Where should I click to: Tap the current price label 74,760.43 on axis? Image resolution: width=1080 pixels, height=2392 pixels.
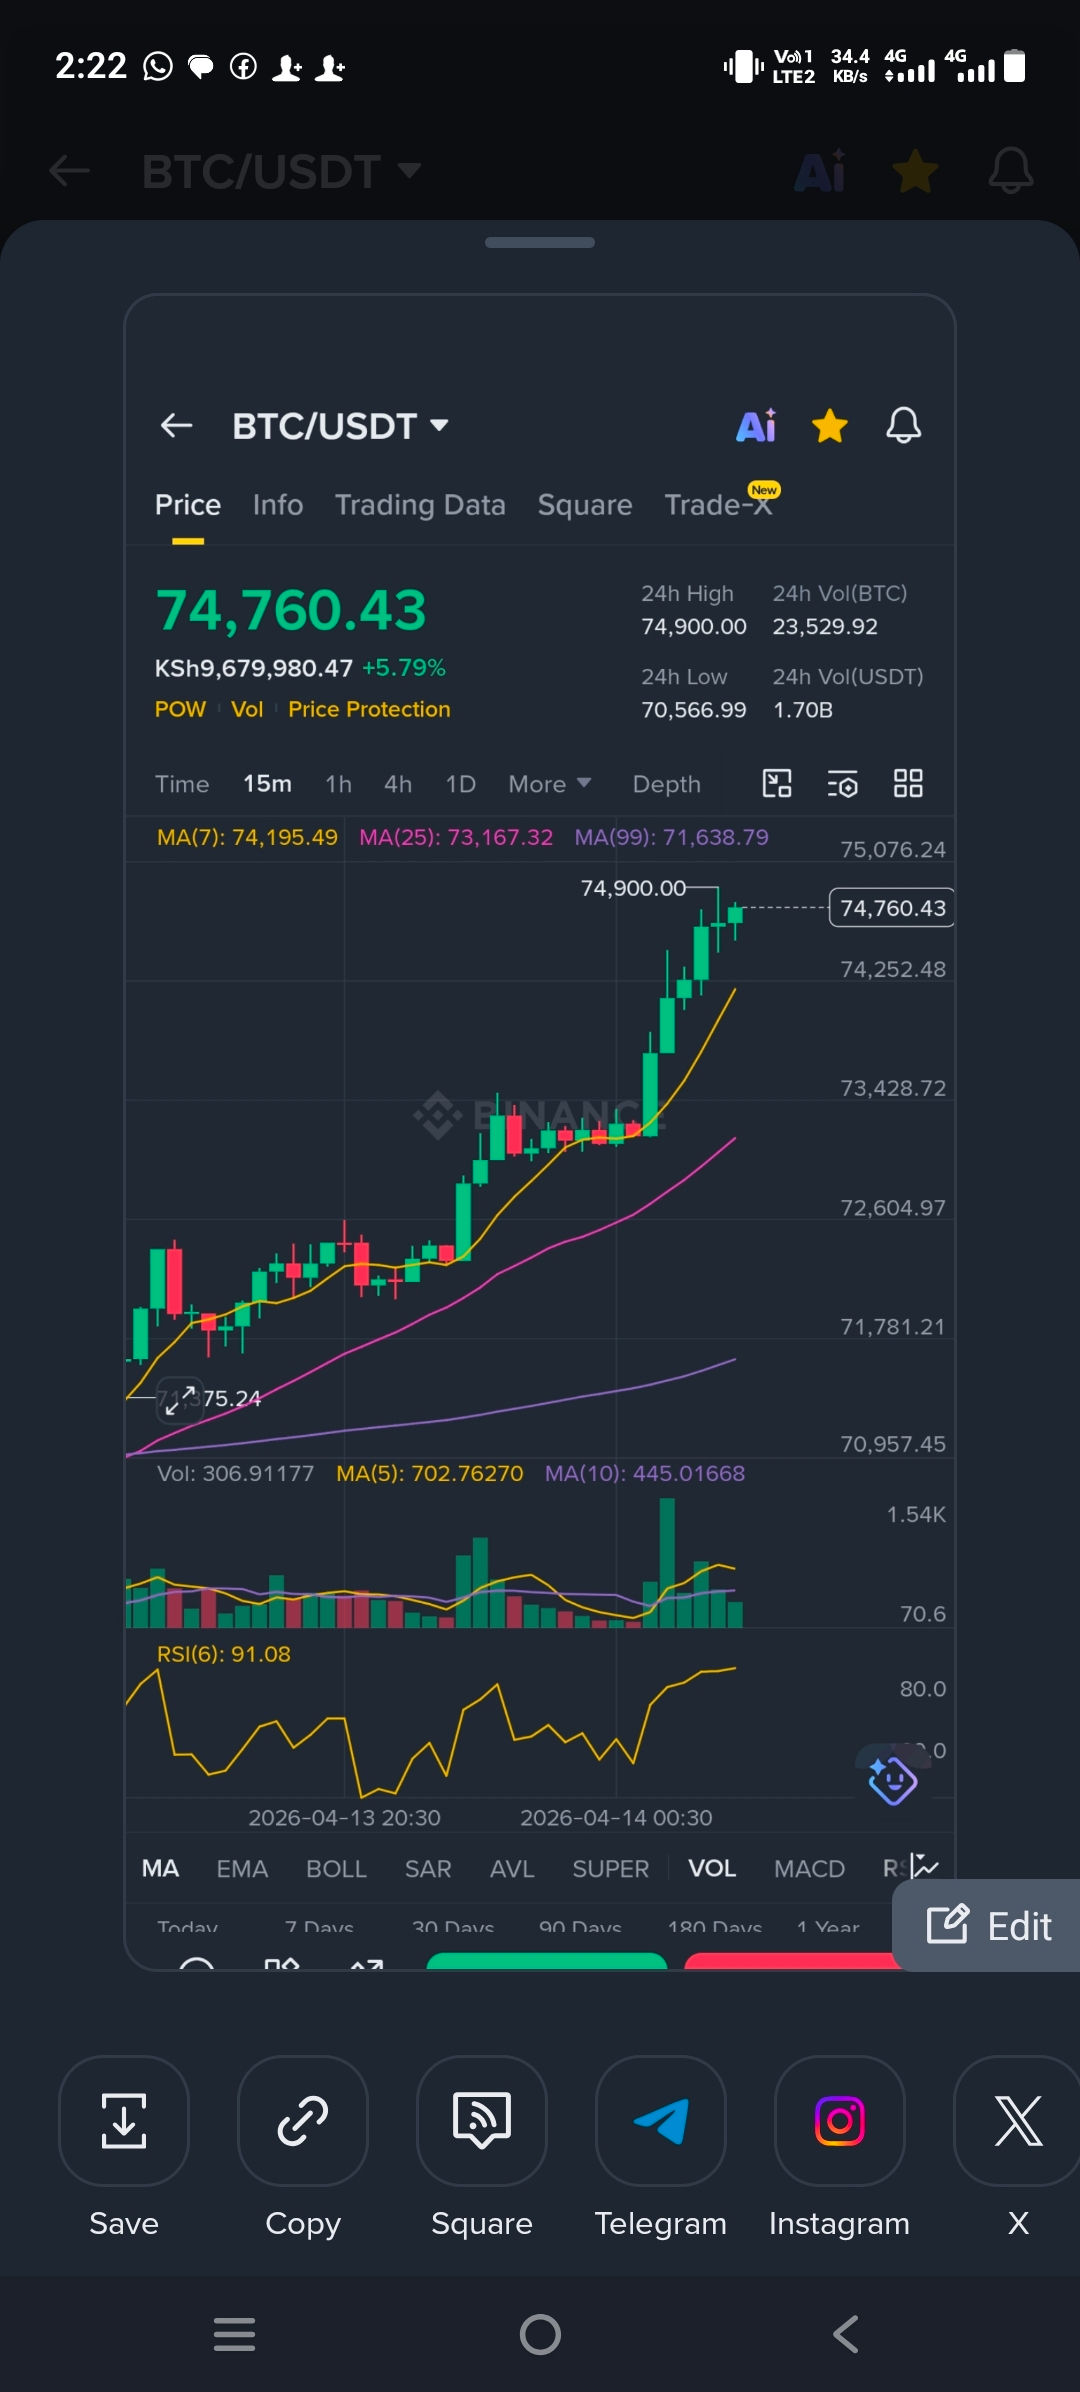pos(892,908)
